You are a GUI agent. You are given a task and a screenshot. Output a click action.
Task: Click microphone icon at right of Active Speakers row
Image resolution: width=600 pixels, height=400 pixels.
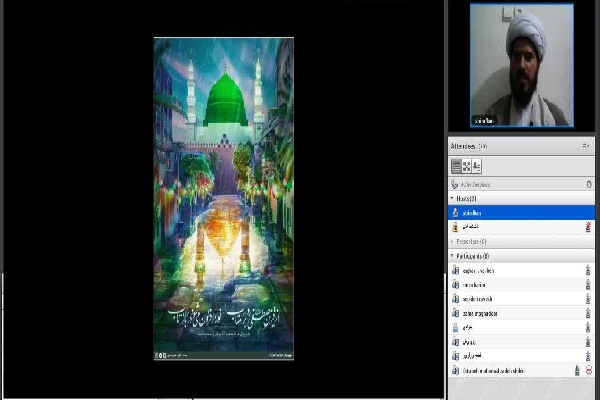point(589,184)
